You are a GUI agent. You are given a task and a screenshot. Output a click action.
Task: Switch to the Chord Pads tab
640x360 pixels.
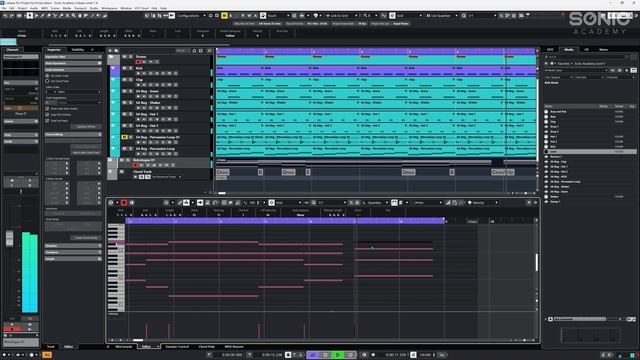(x=207, y=347)
